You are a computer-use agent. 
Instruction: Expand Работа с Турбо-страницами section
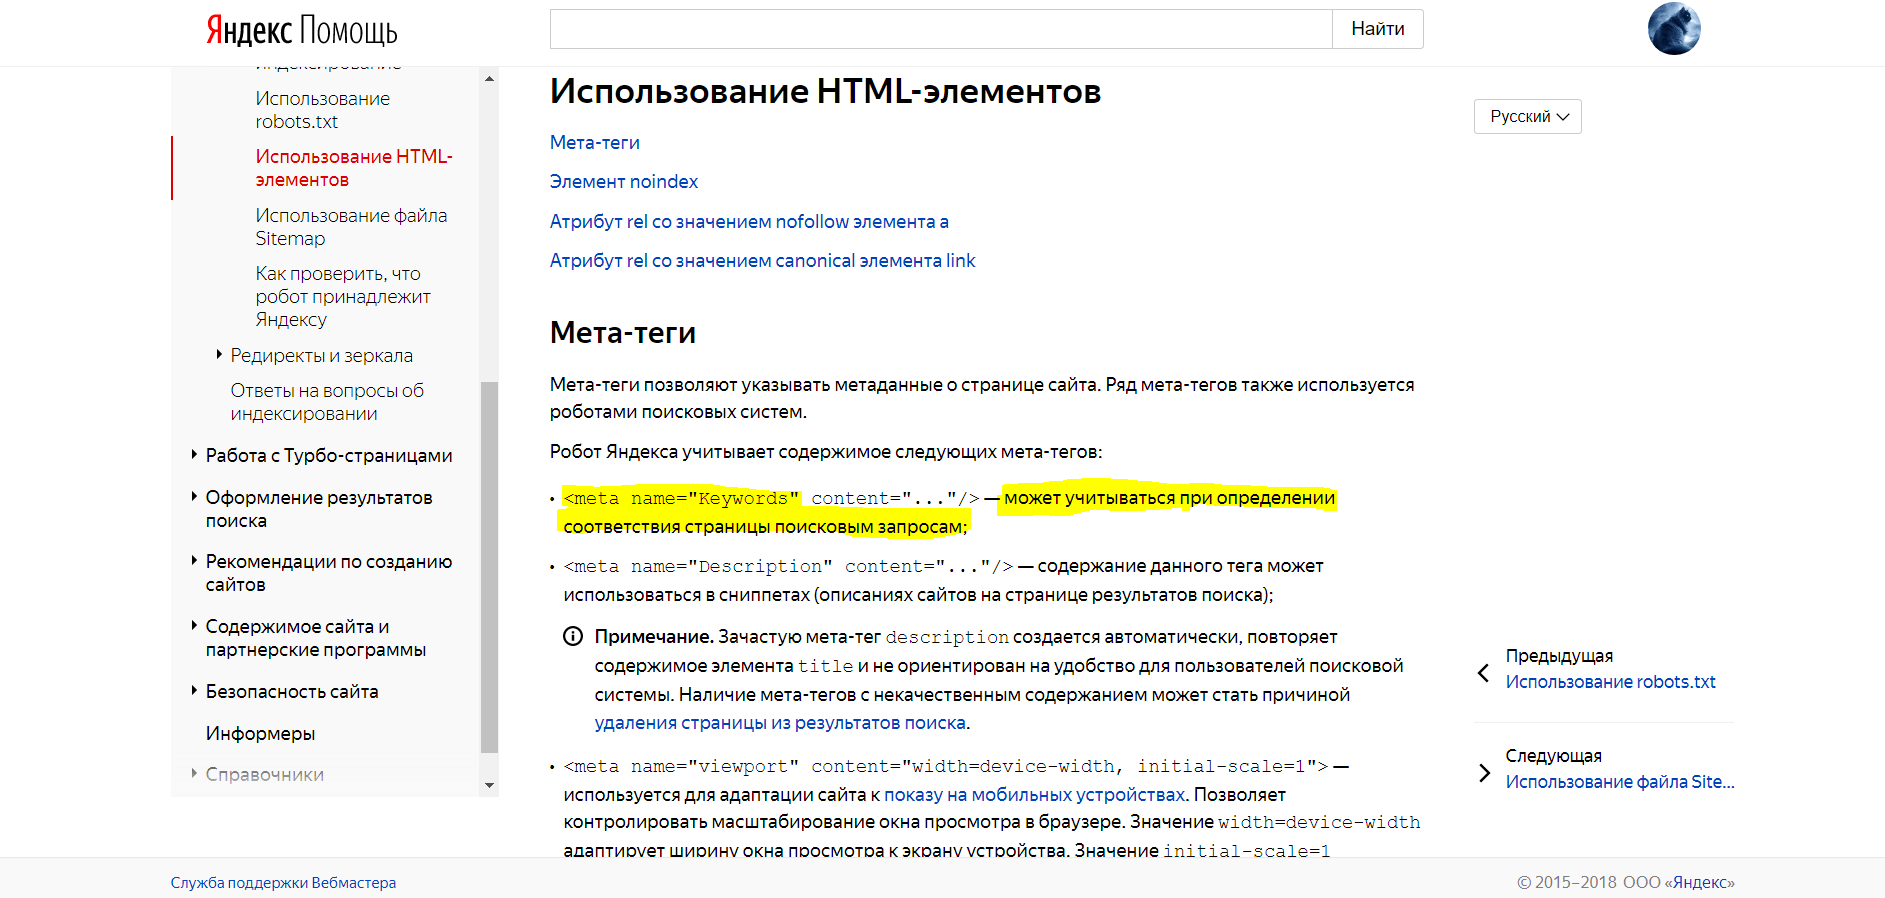194,454
